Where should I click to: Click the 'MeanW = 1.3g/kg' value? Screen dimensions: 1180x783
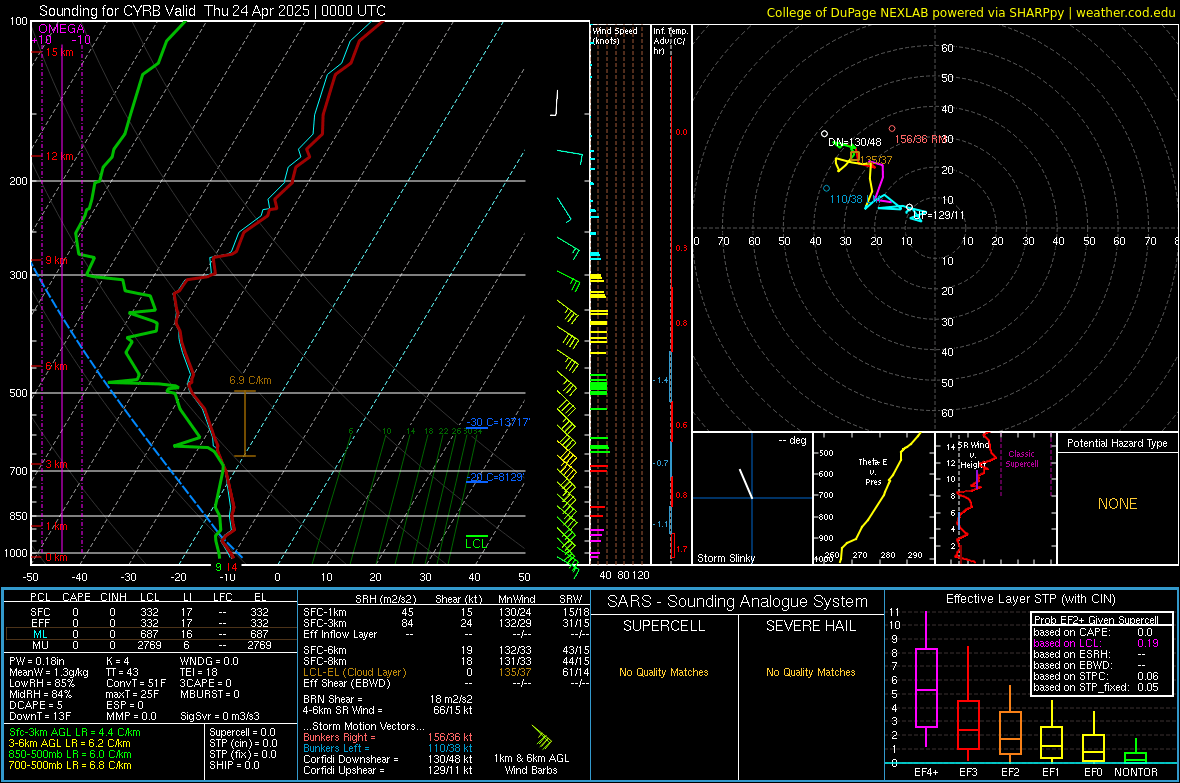(x=49, y=672)
